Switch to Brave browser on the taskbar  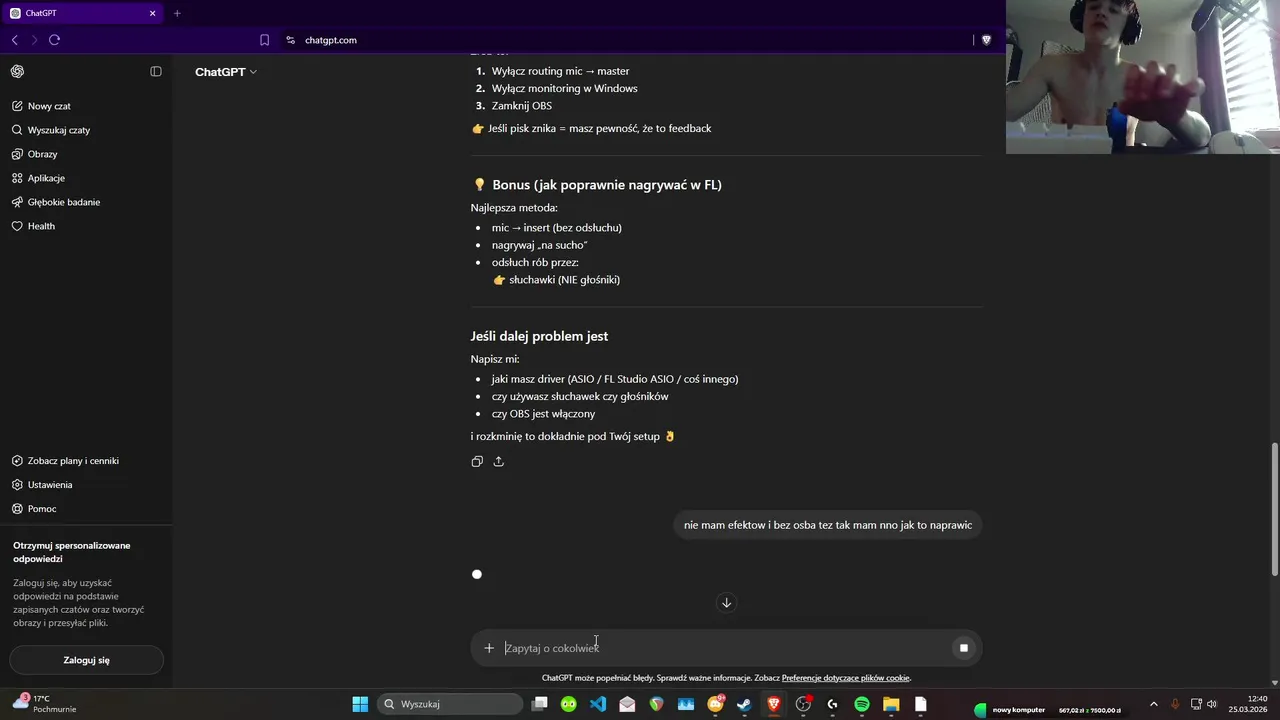coord(774,704)
